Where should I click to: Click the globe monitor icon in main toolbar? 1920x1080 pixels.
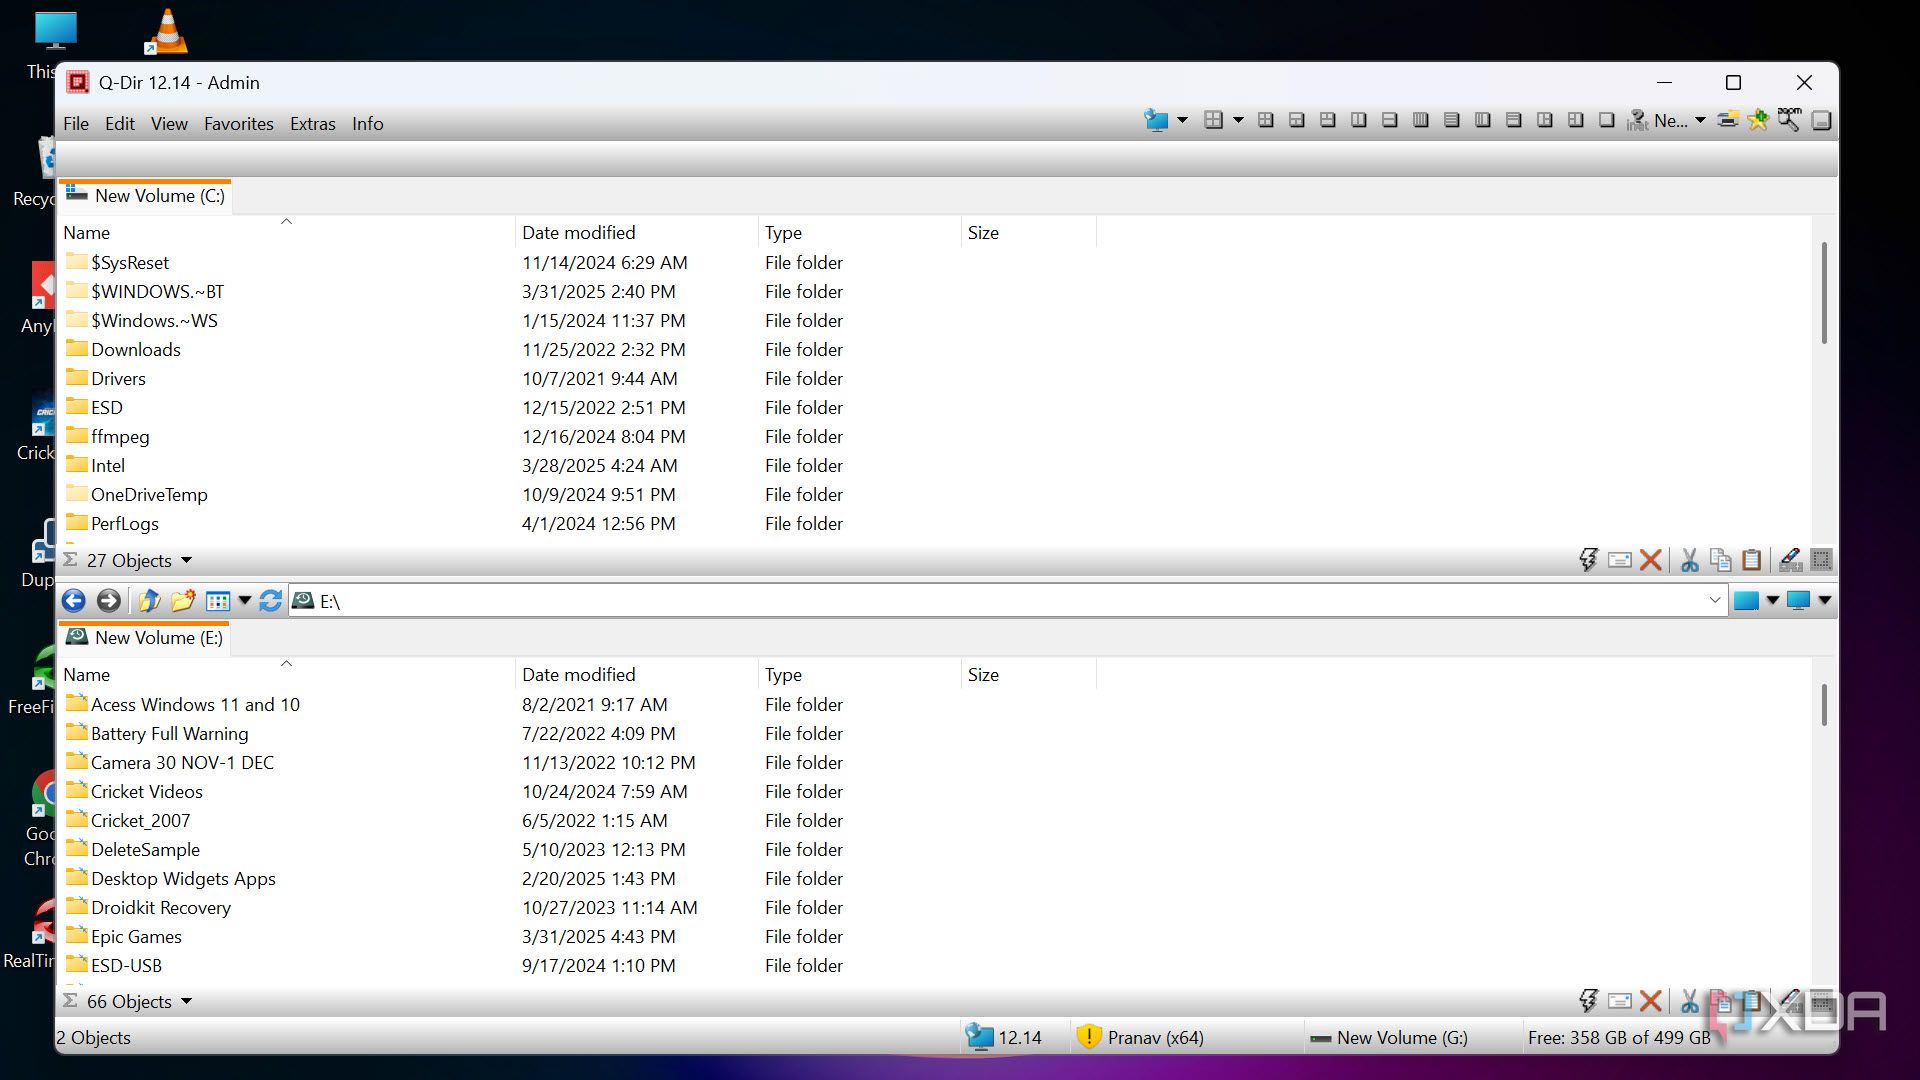1156,120
